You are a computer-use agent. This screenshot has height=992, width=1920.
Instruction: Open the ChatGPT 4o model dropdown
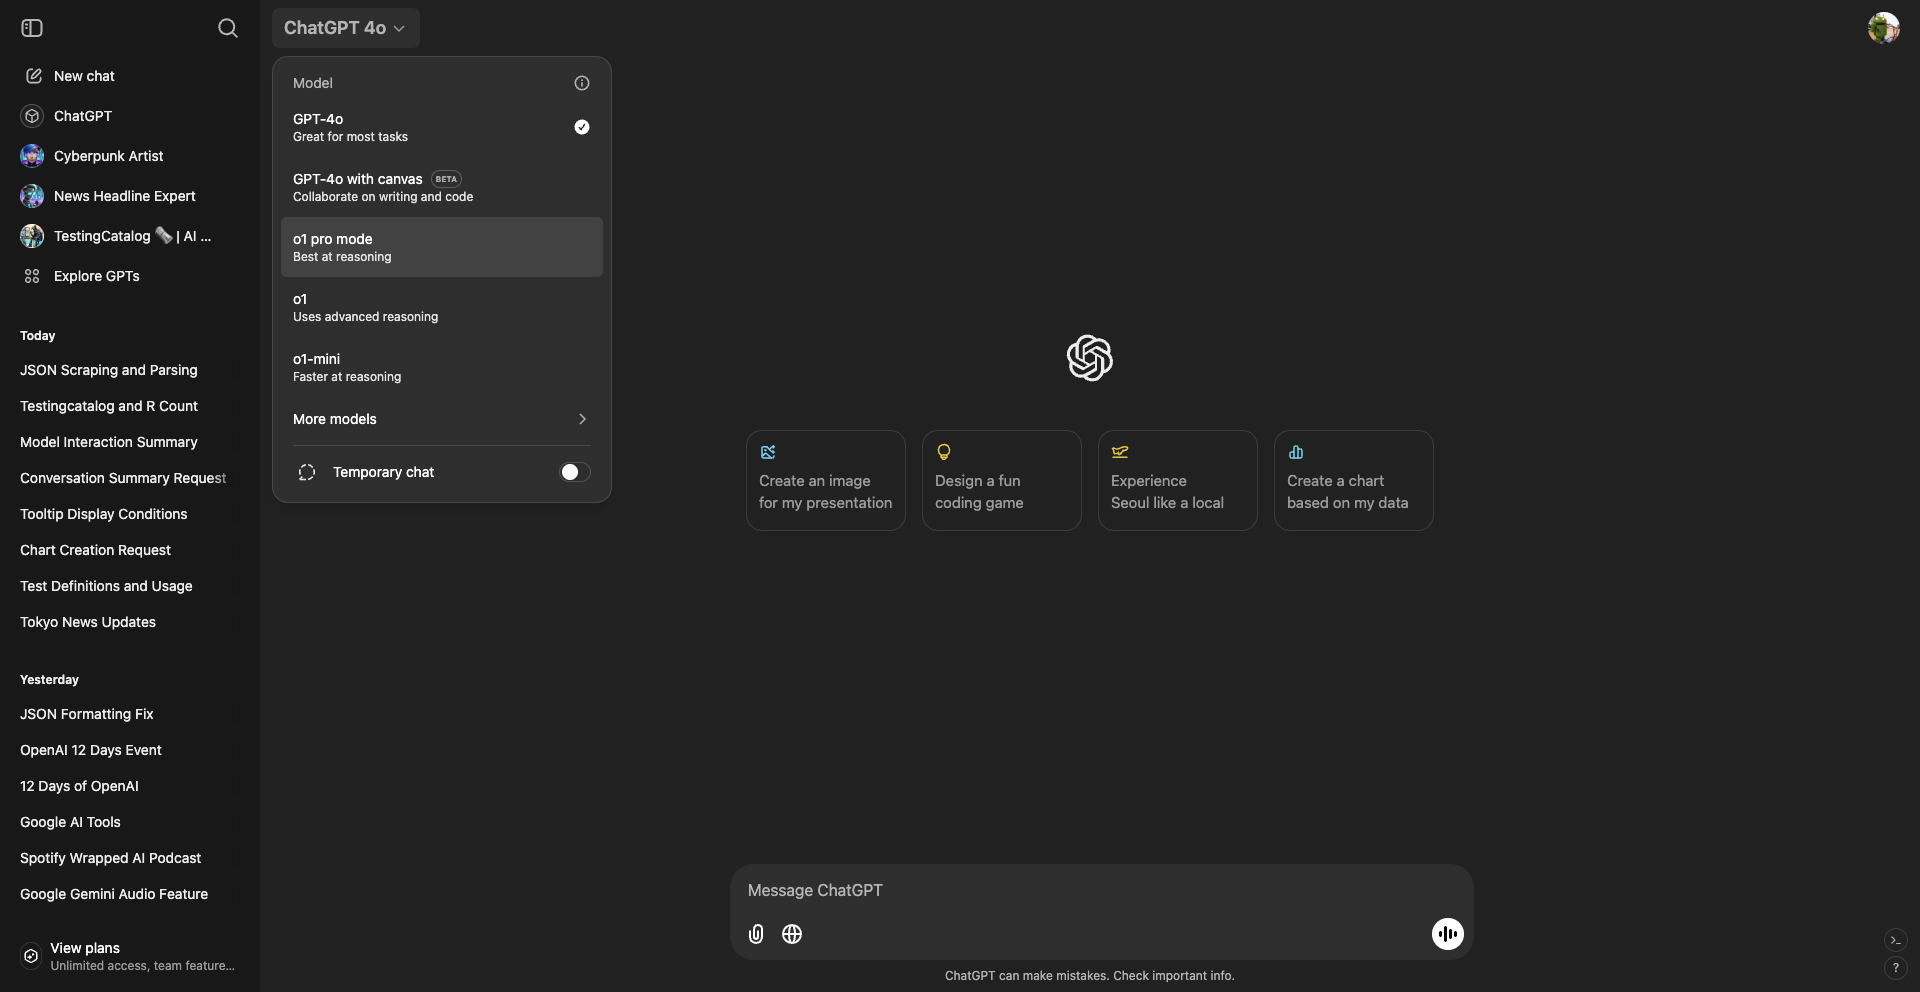click(x=345, y=28)
